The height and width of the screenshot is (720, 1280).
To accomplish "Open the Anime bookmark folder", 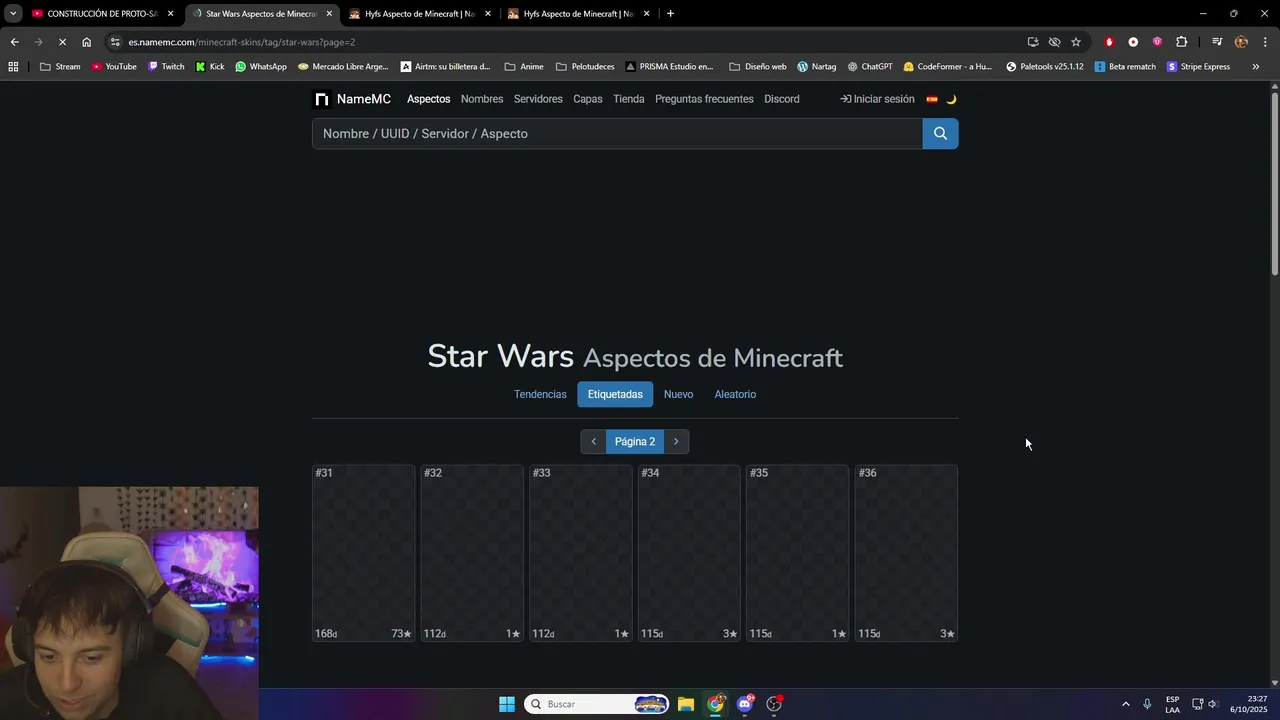I will (x=524, y=67).
